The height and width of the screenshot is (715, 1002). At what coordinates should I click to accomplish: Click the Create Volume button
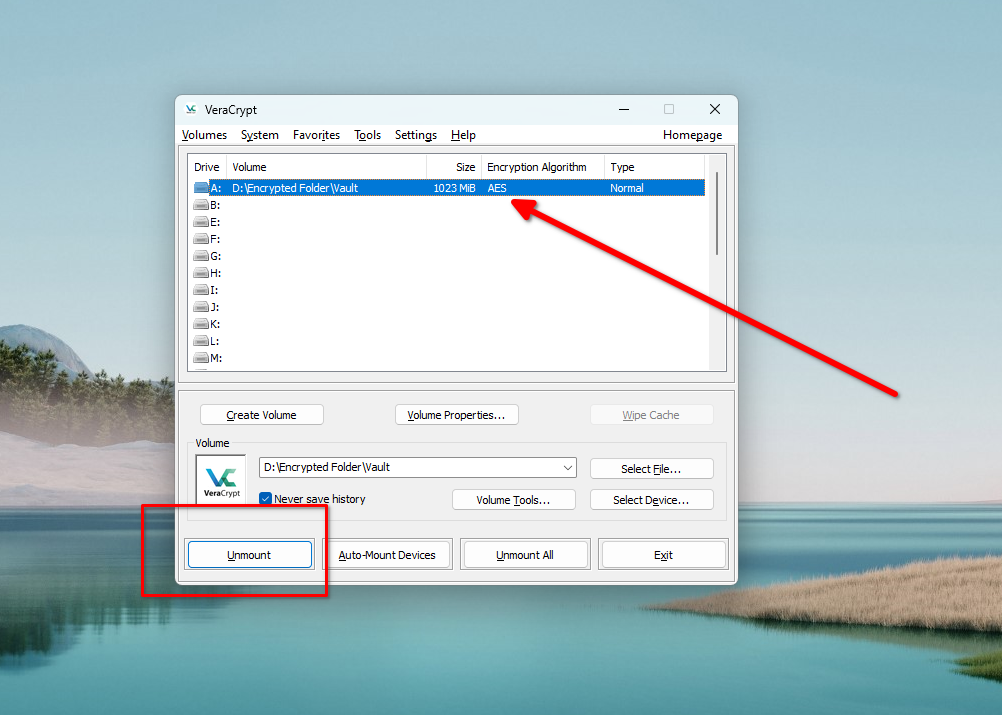point(261,415)
